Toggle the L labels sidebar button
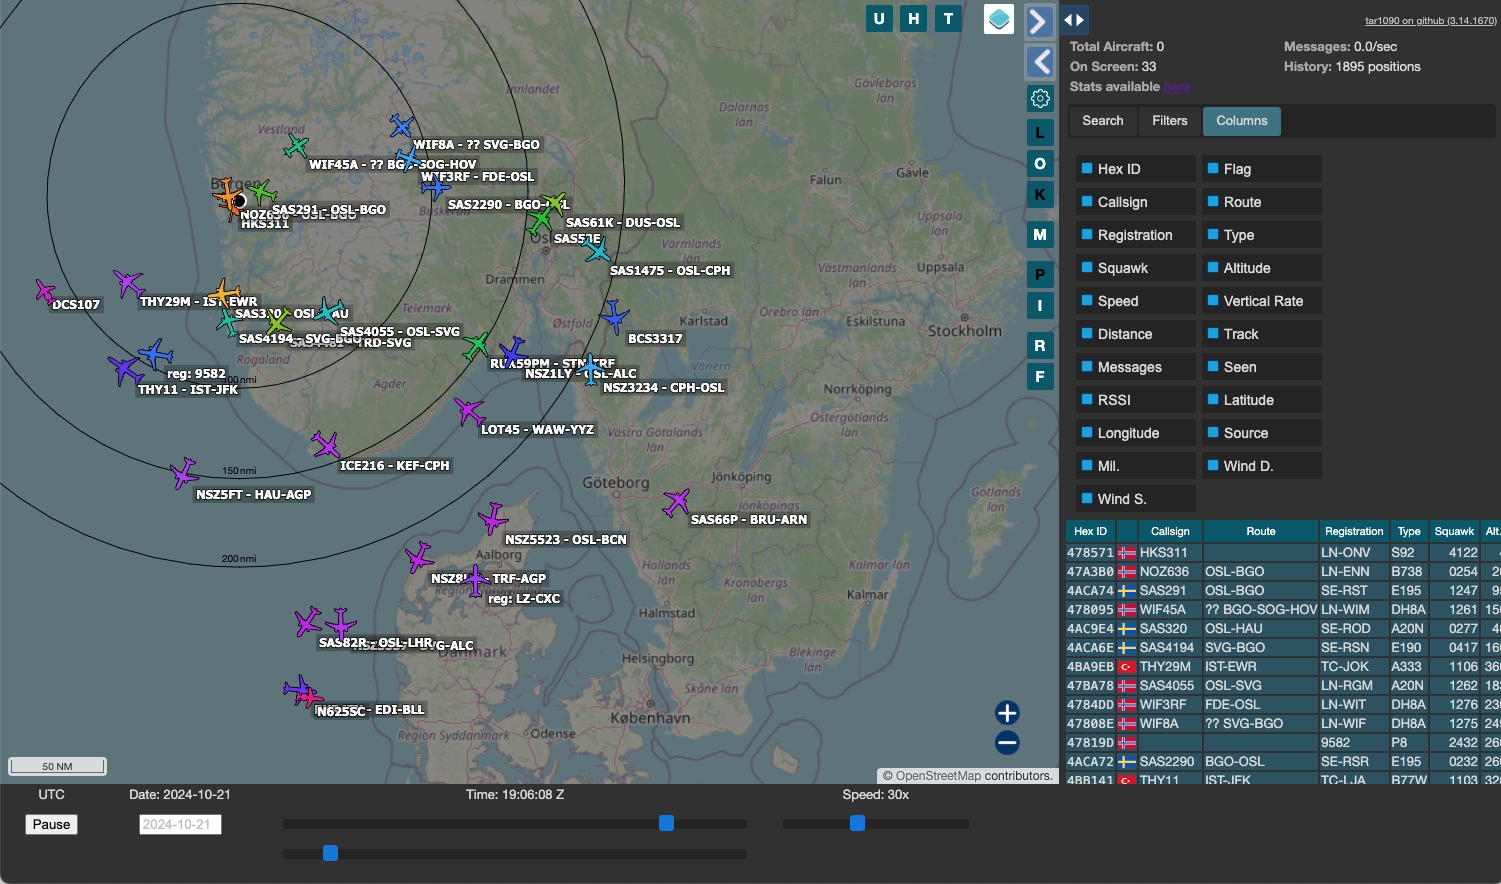Image resolution: width=1501 pixels, height=884 pixels. click(x=1040, y=133)
